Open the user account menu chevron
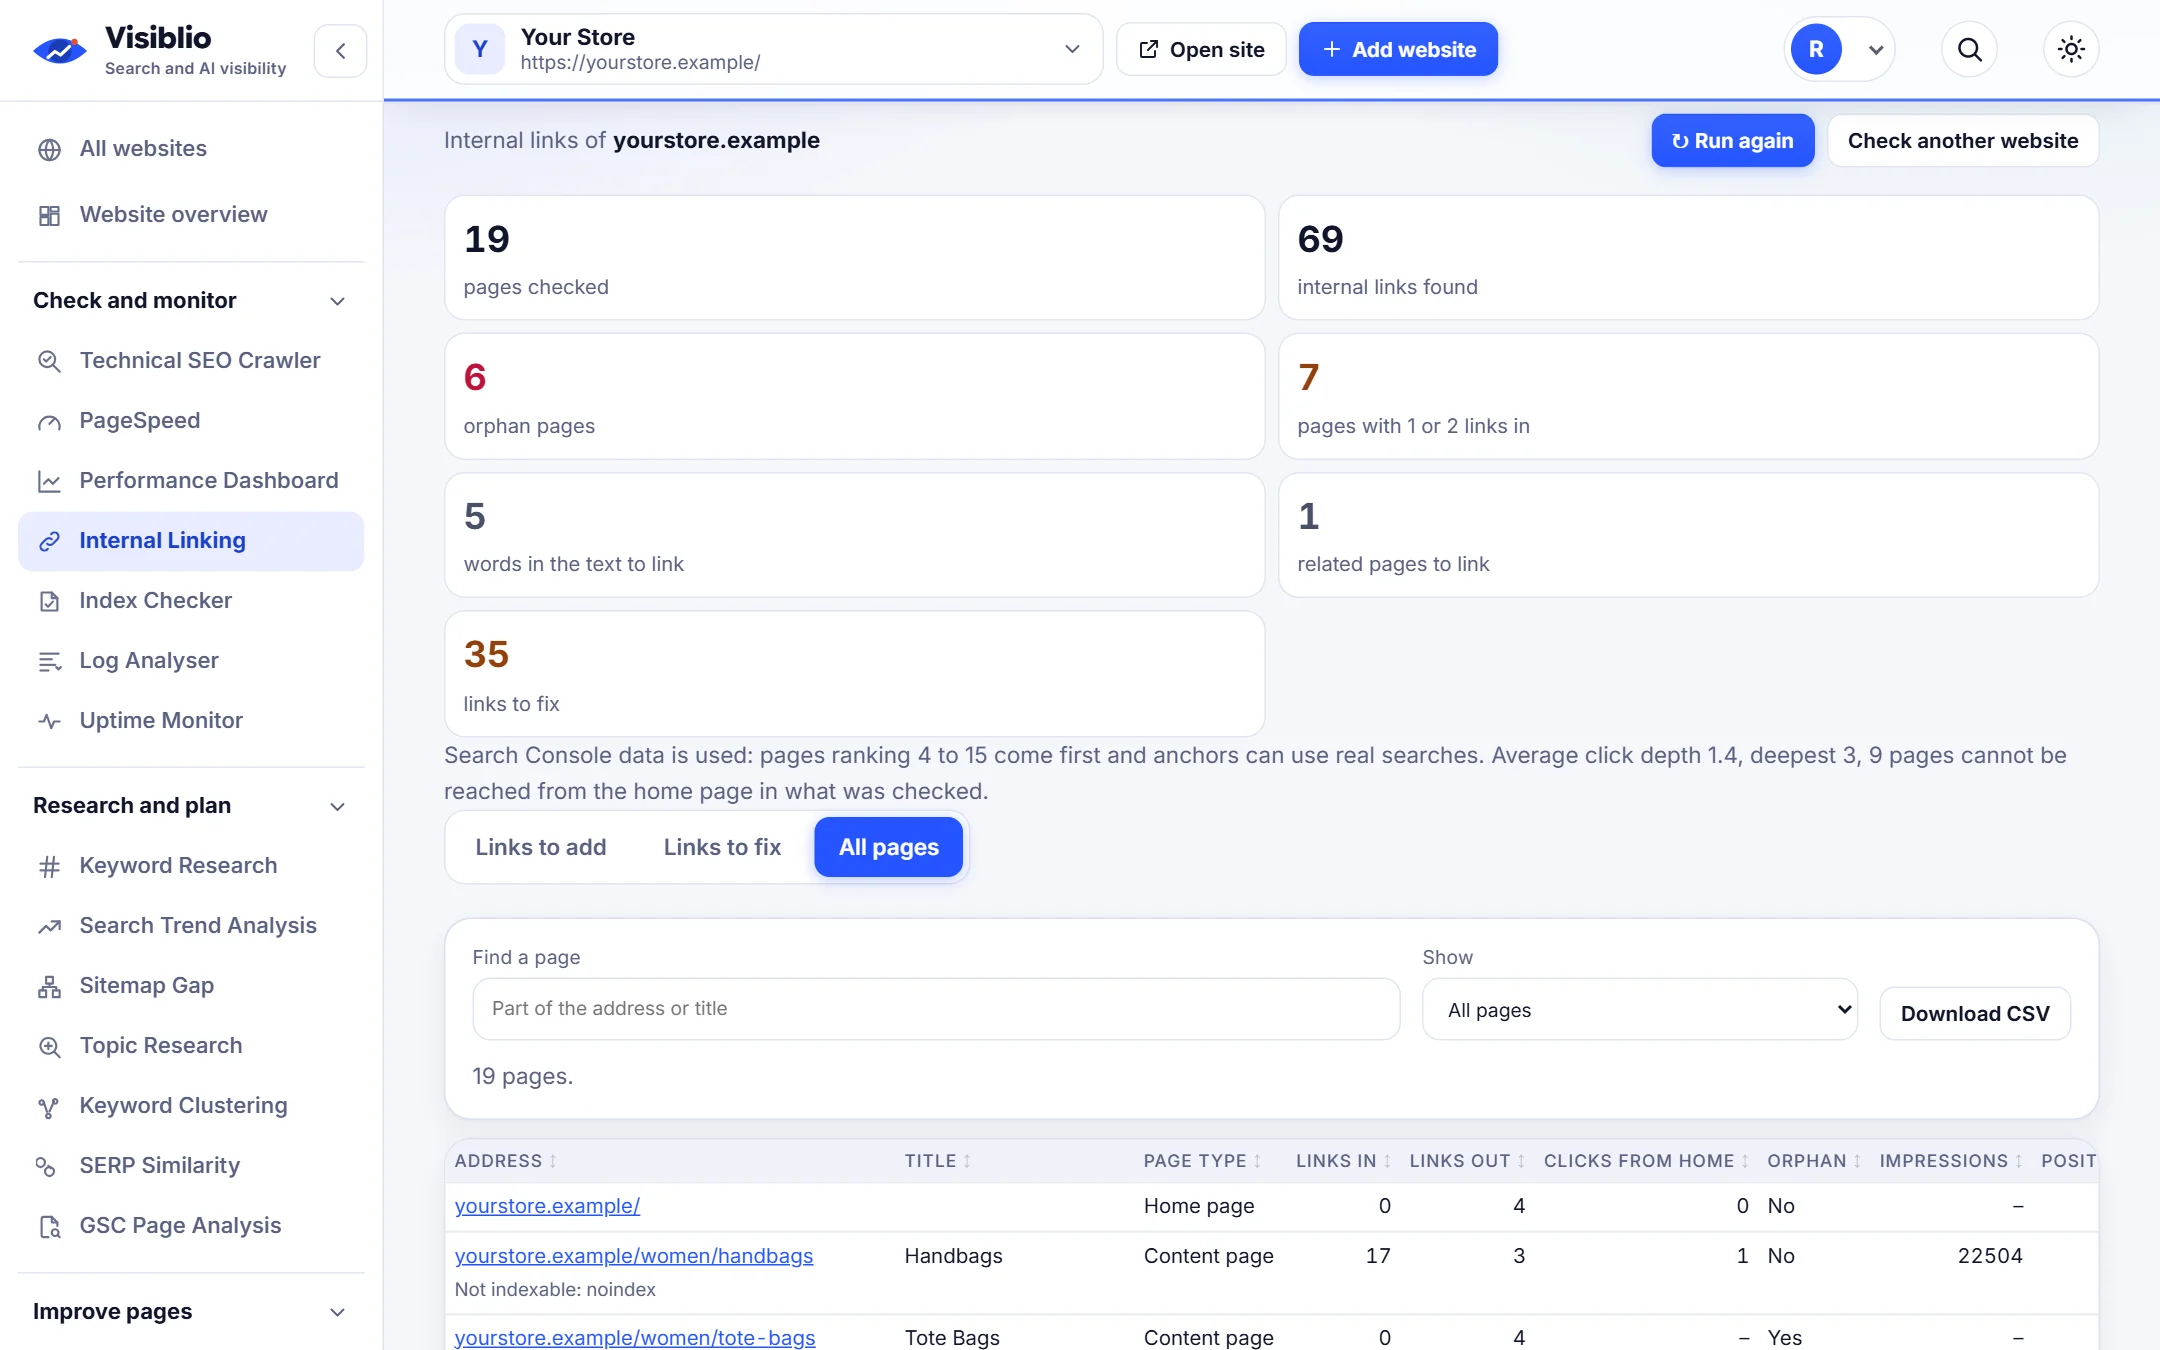Screen dimensions: 2160x1350 [1875, 50]
